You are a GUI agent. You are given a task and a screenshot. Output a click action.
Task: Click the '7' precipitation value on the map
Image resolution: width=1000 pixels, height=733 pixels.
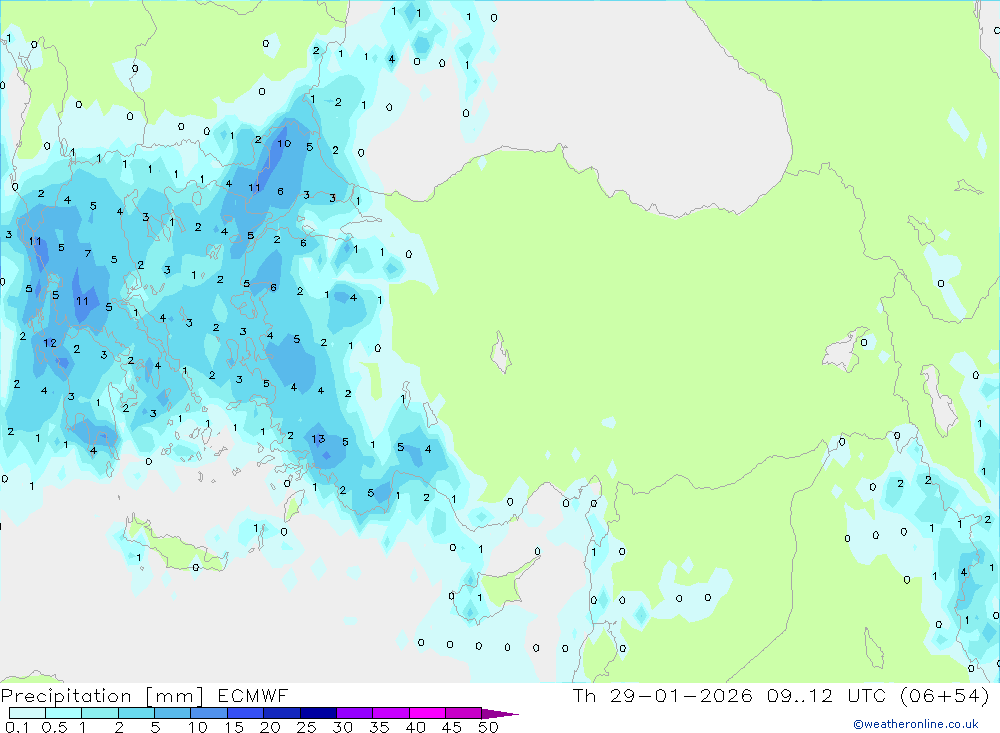[88, 253]
